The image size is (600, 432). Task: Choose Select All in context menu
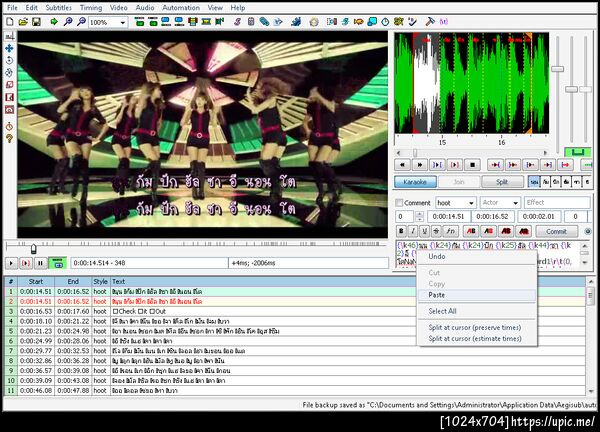tap(477, 311)
